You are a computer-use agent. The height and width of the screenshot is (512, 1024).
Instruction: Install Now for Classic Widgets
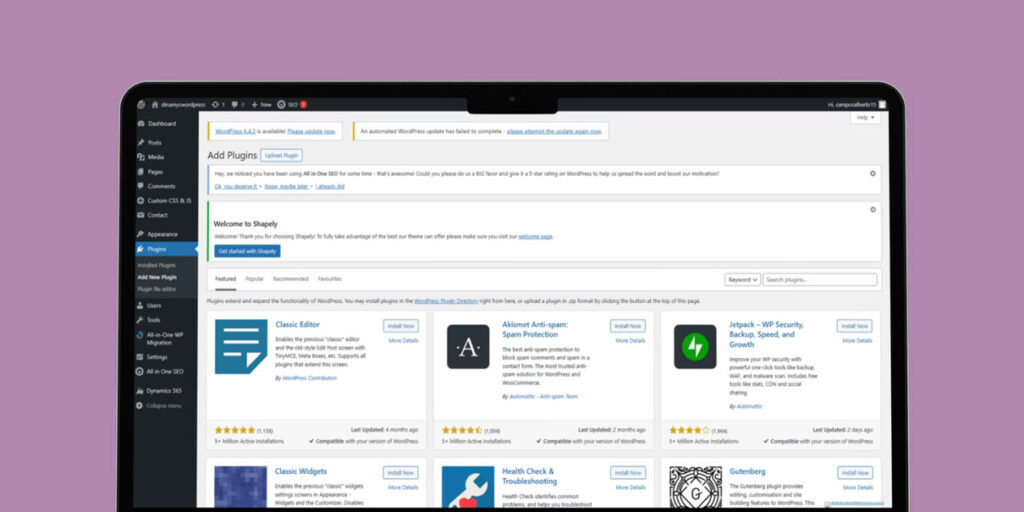(x=401, y=473)
